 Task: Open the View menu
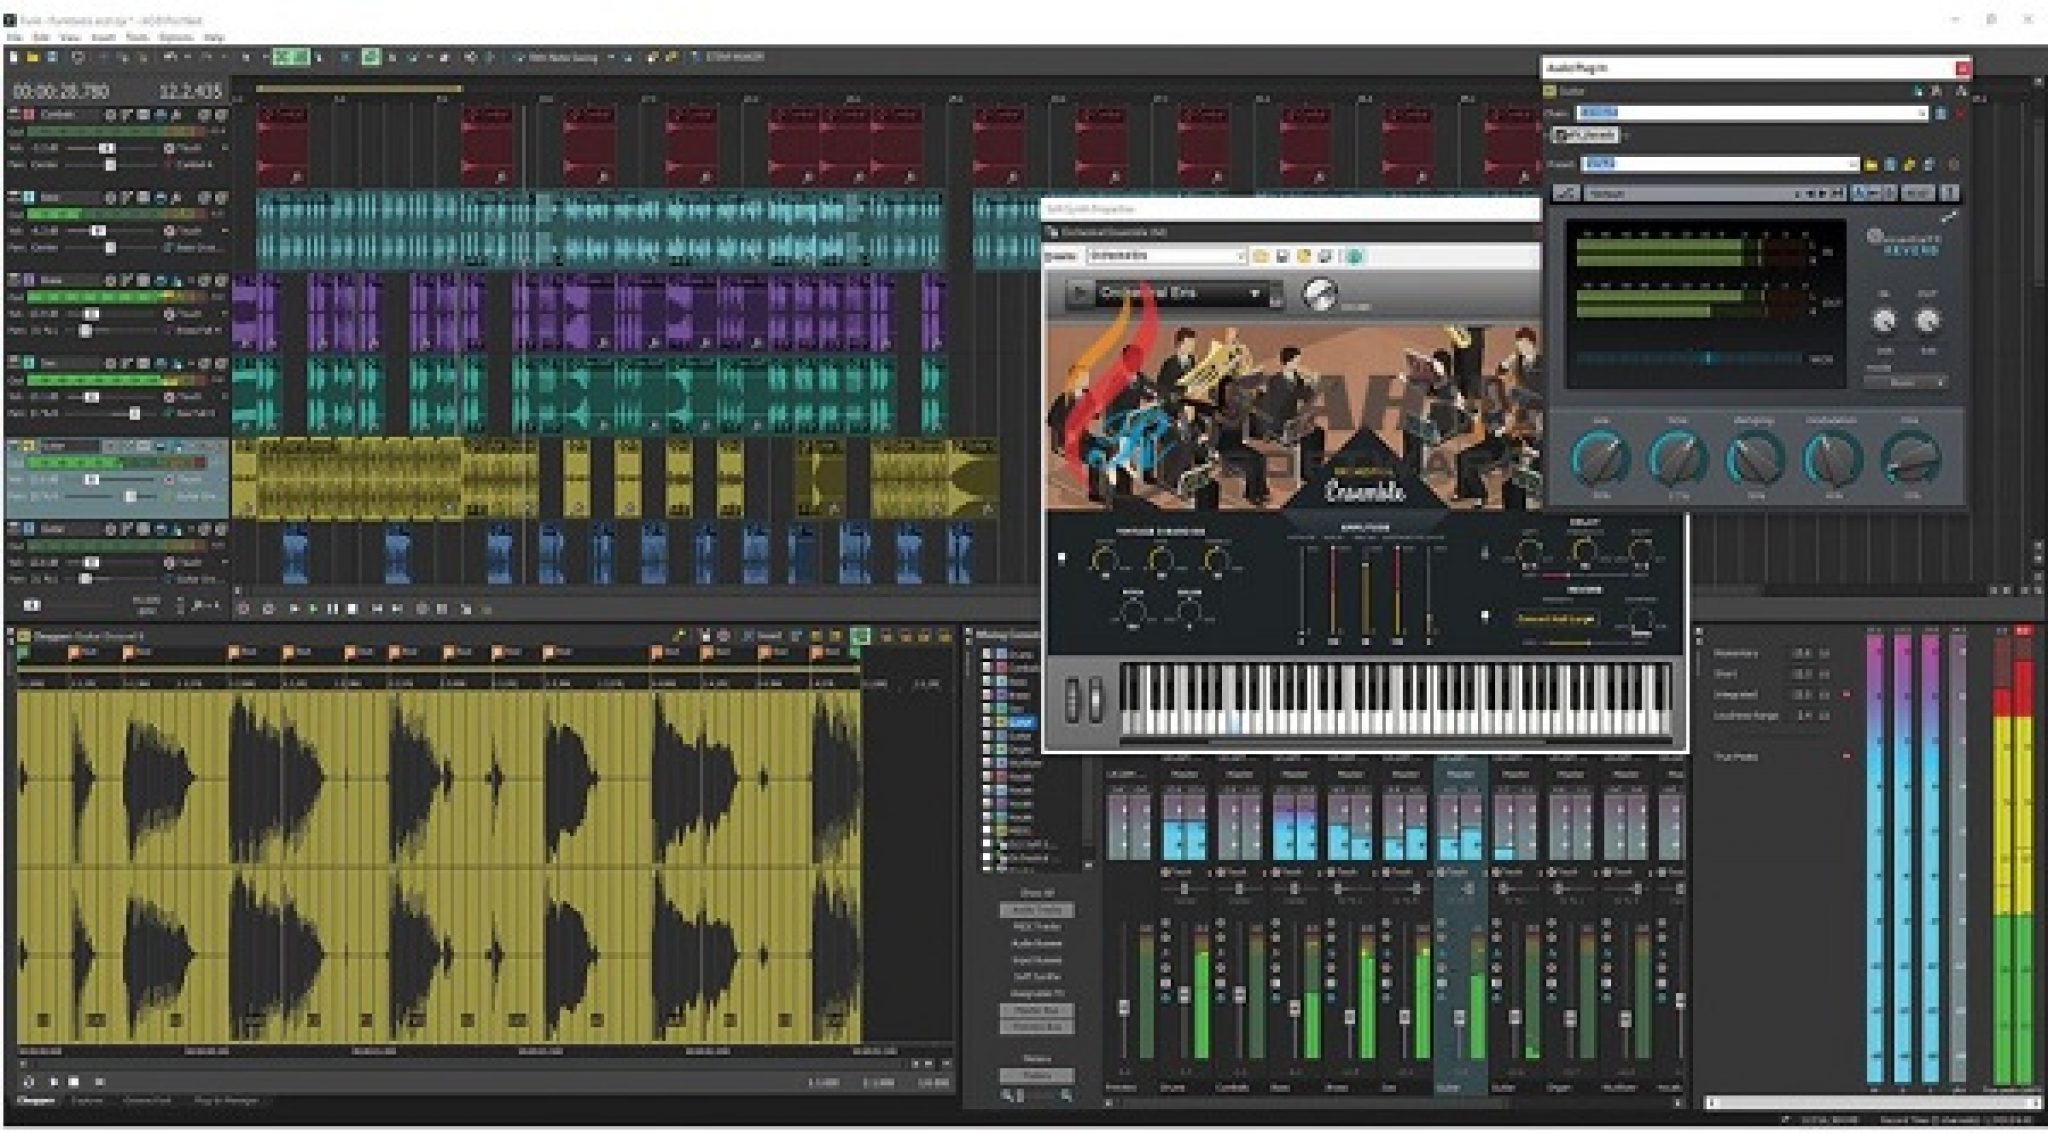pos(70,37)
